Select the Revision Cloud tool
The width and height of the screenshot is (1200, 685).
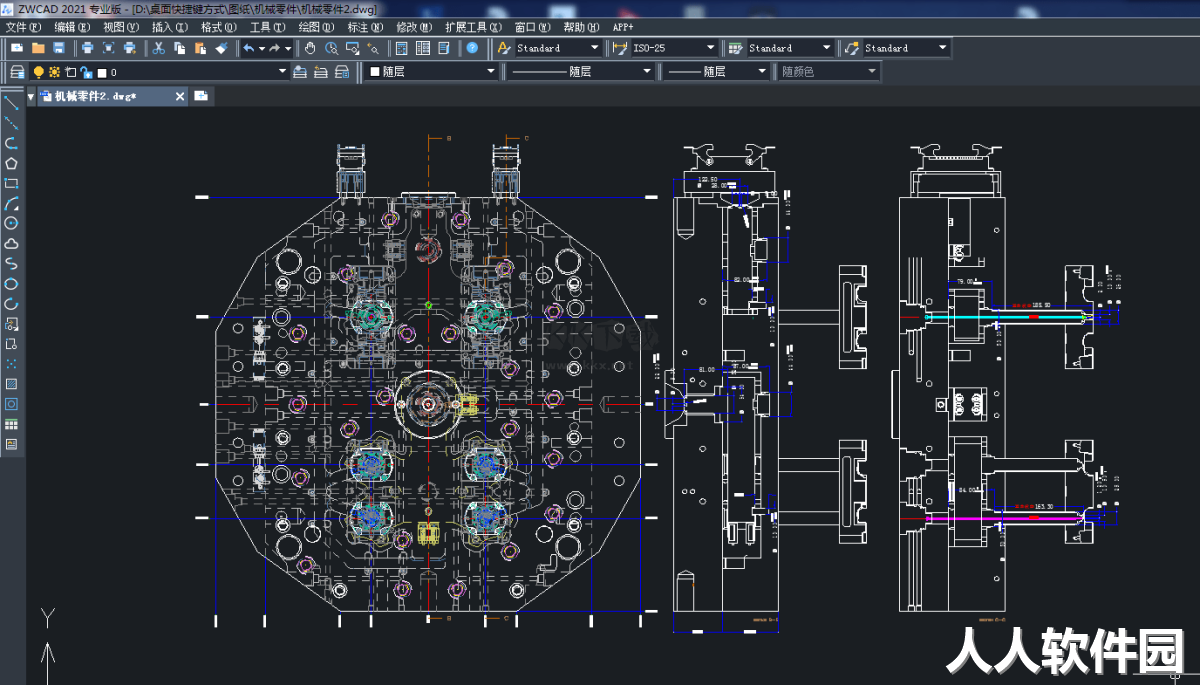pyautogui.click(x=12, y=243)
